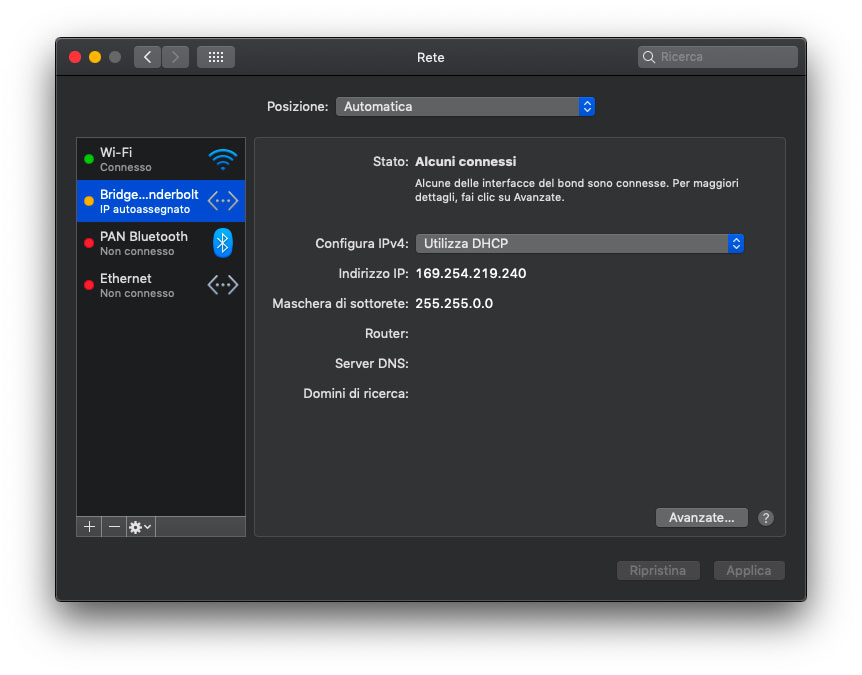Click the magnifier icon in the search field
Viewport: 862px width, 675px height.
click(x=649, y=57)
